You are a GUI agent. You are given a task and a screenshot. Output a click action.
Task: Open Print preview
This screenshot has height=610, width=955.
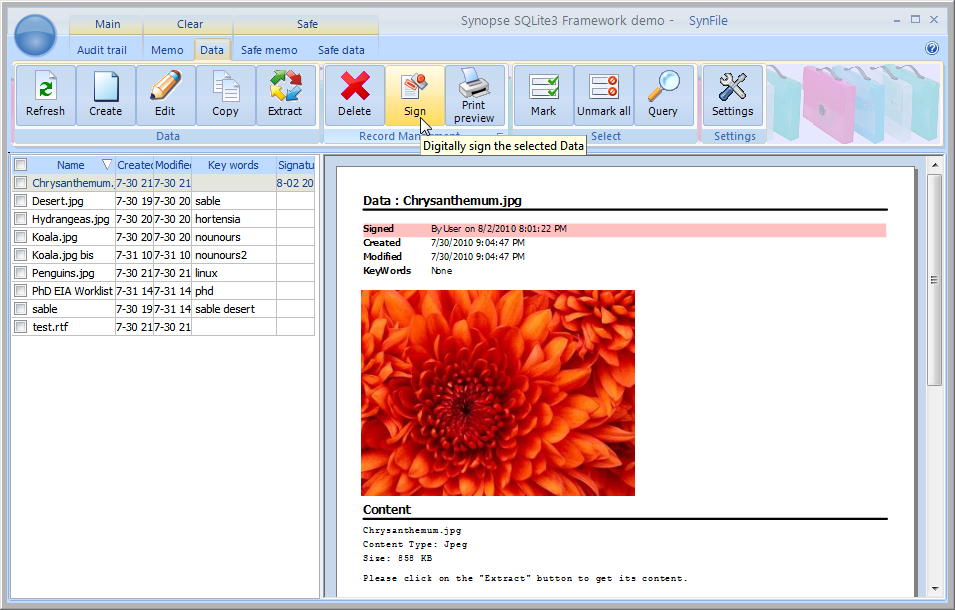[x=474, y=95]
